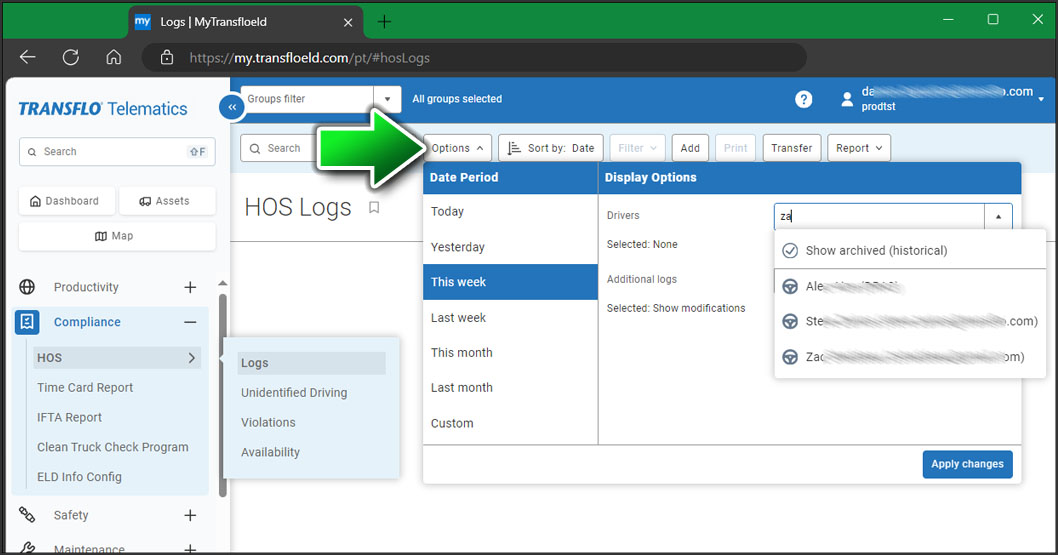Select This week date period

tap(510, 282)
